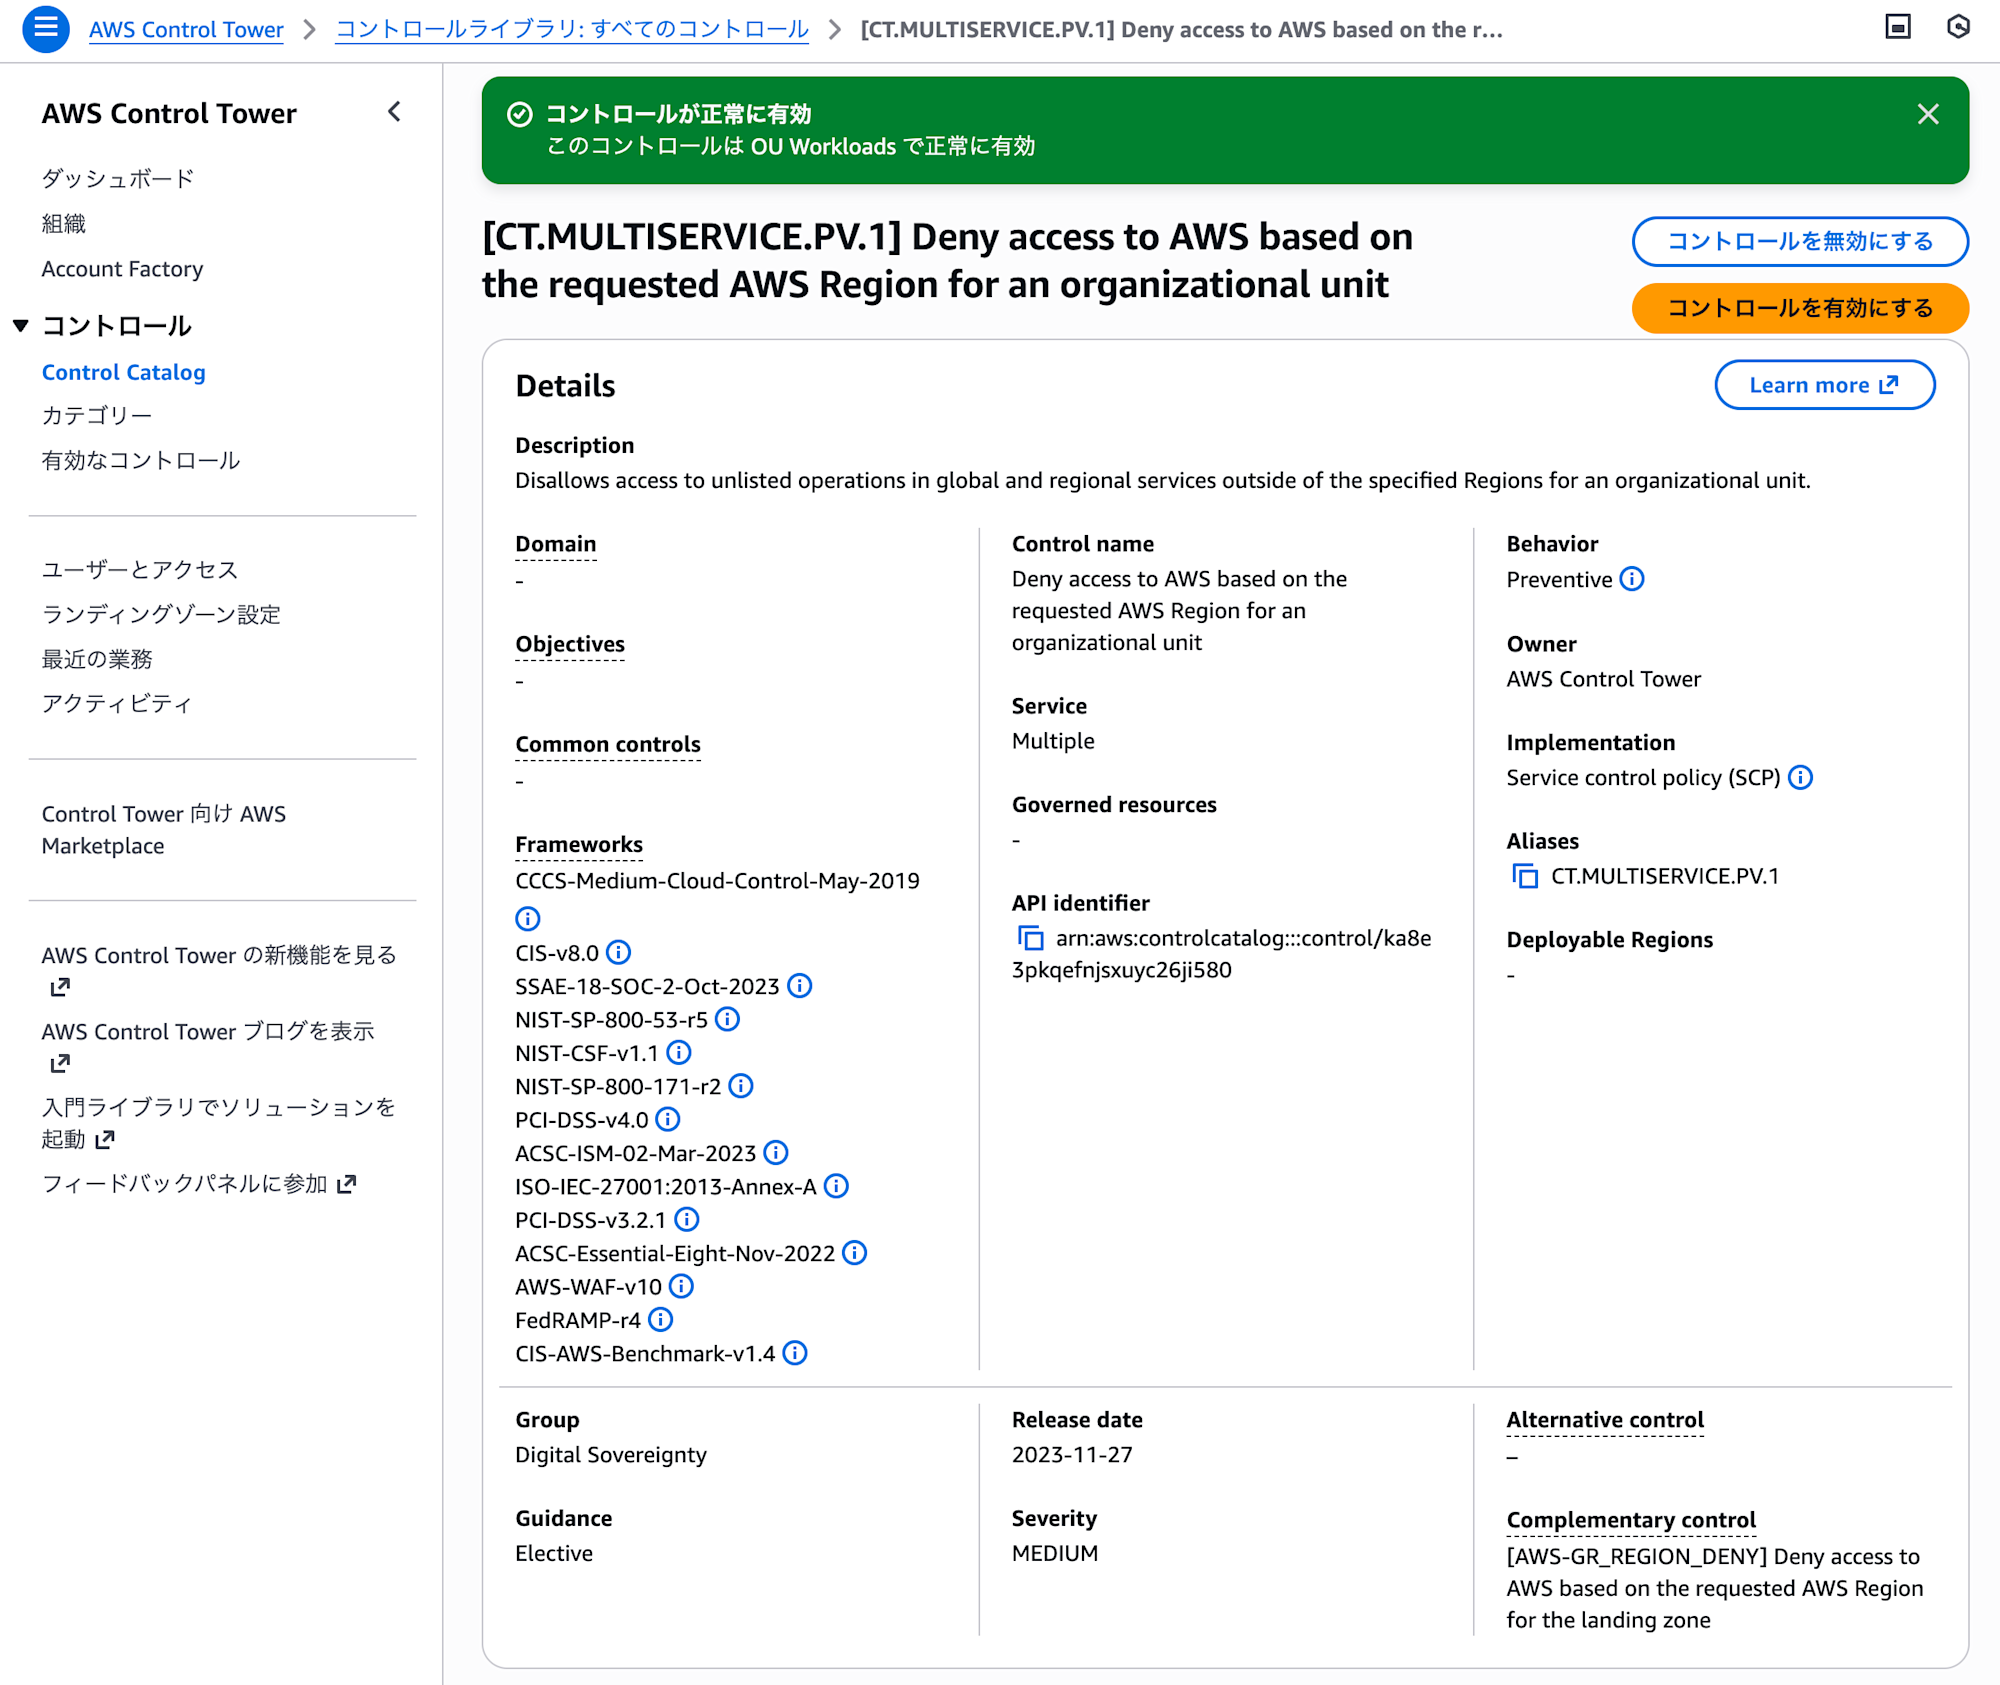View info for FedRAMP-r4 framework
Screen dimensions: 2000x1685
pos(661,1320)
